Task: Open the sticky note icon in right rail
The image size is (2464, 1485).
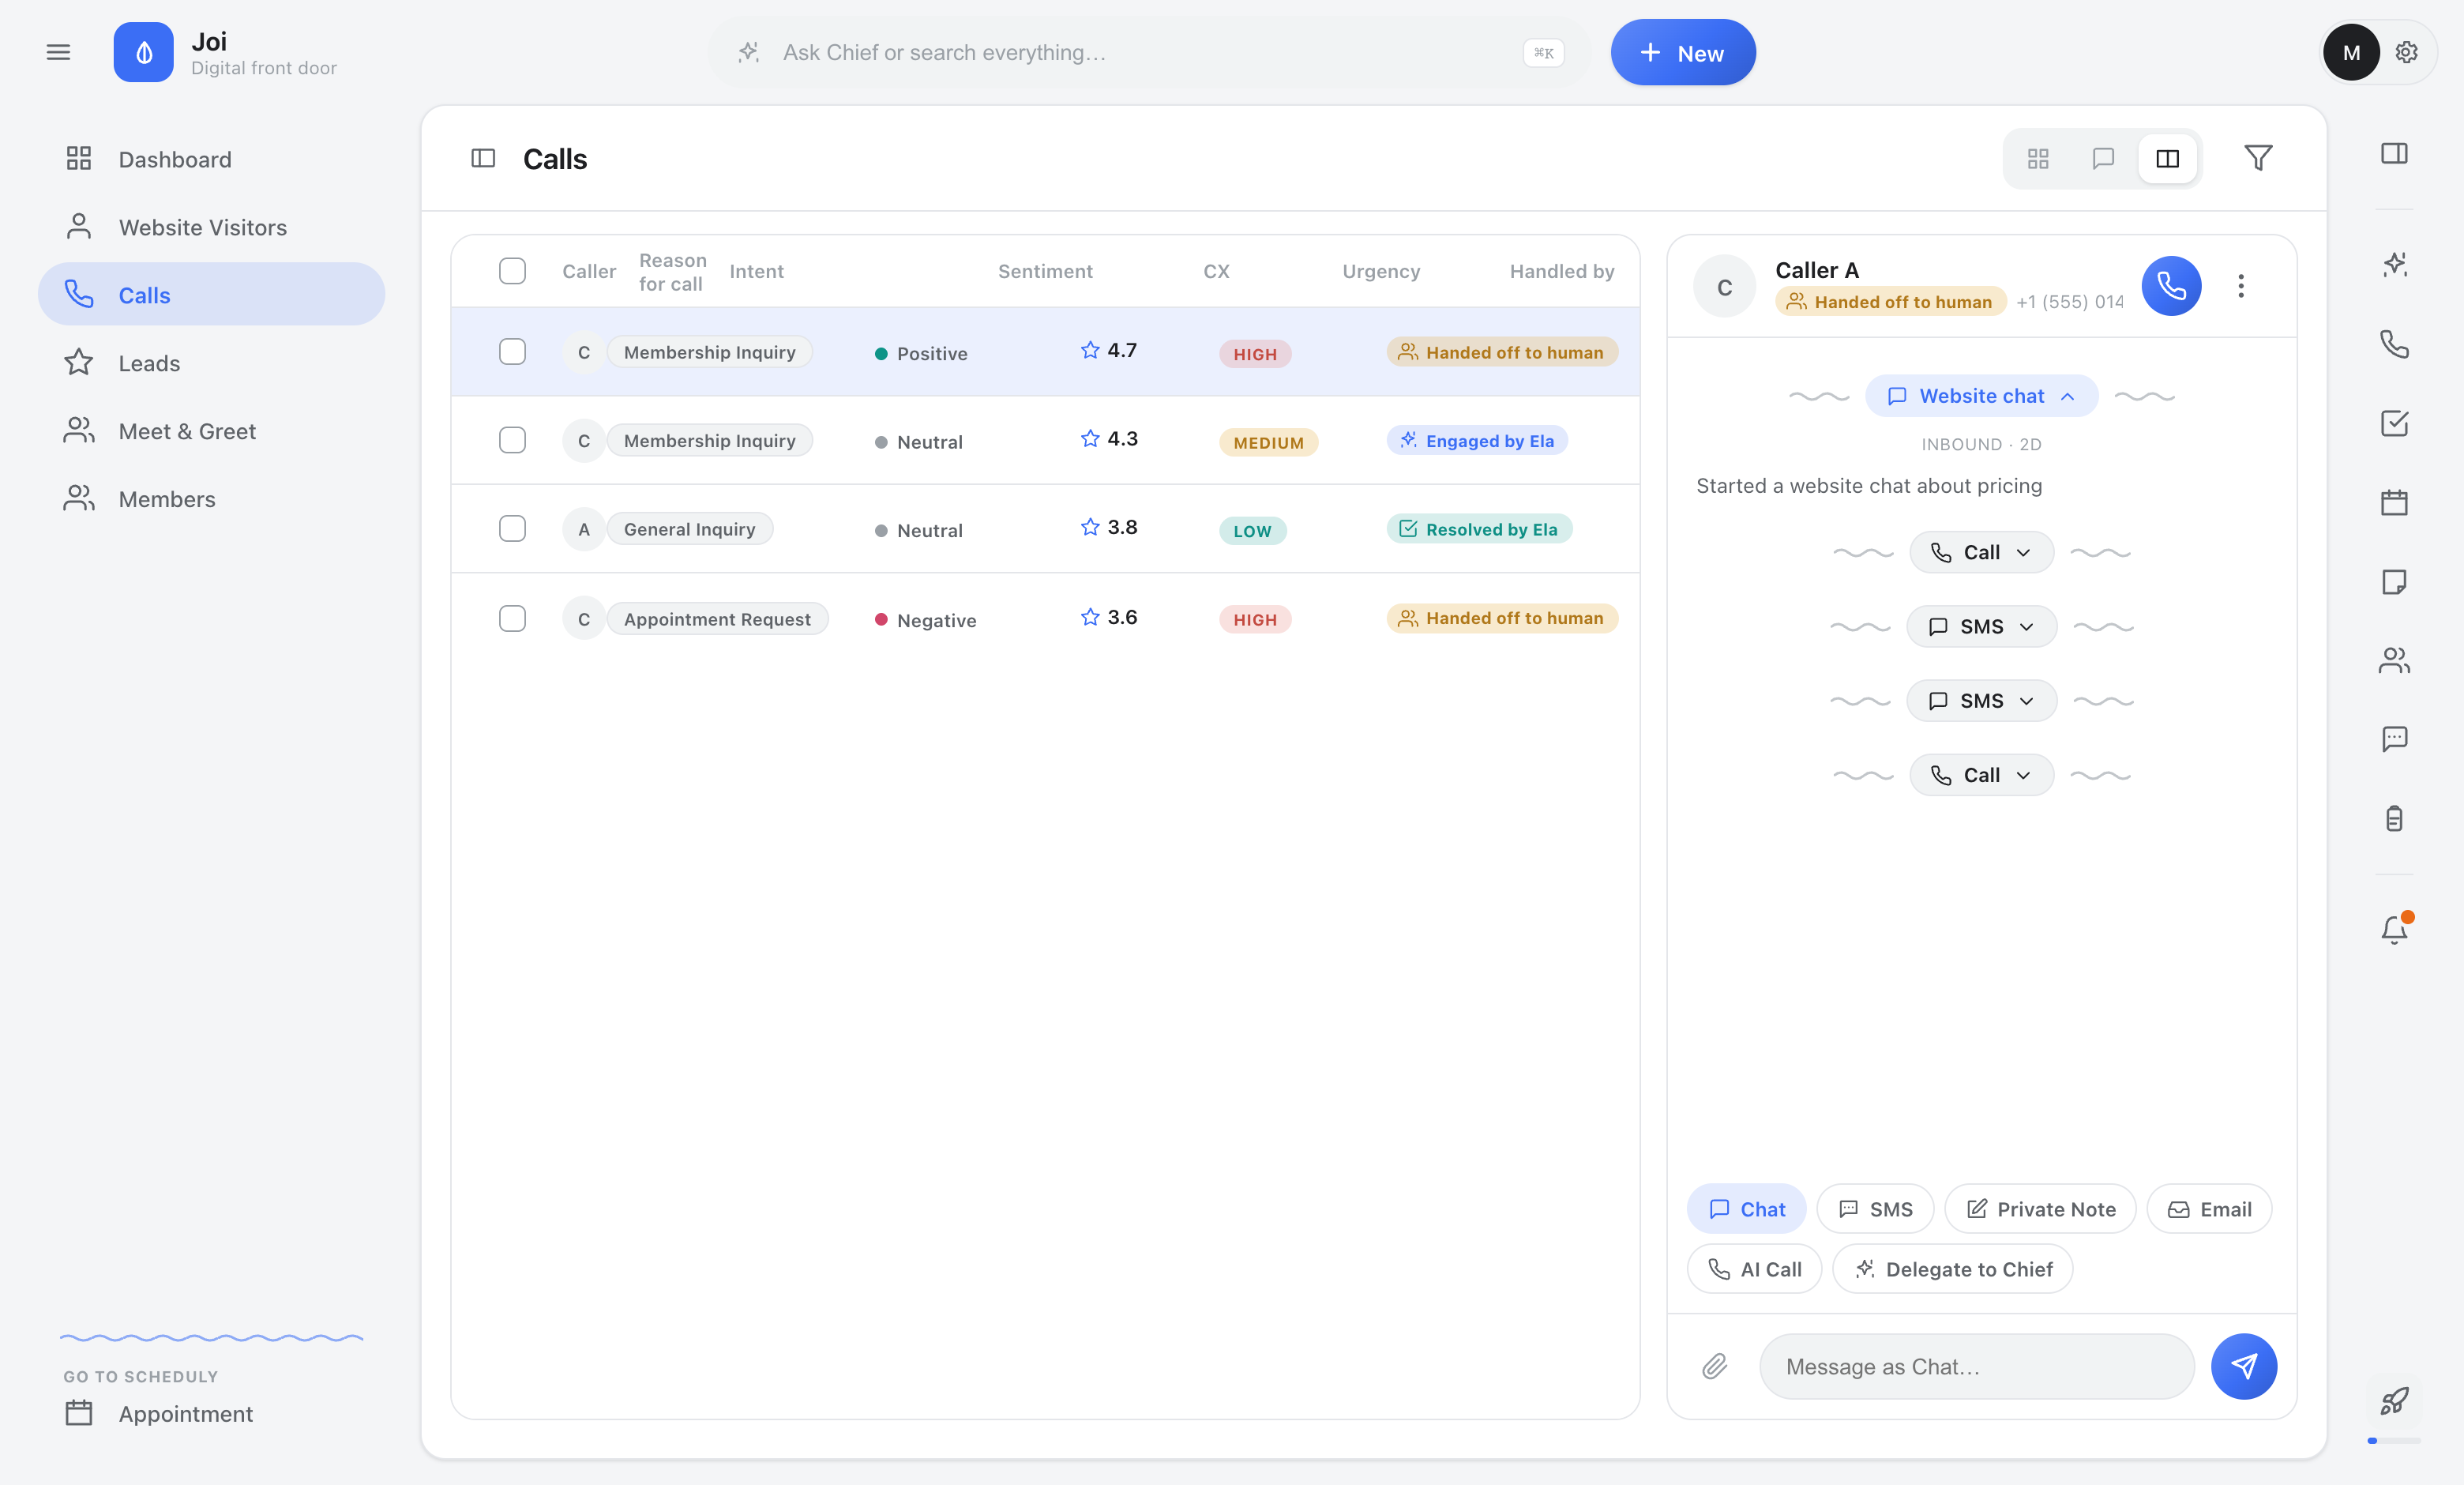Action: [2394, 581]
